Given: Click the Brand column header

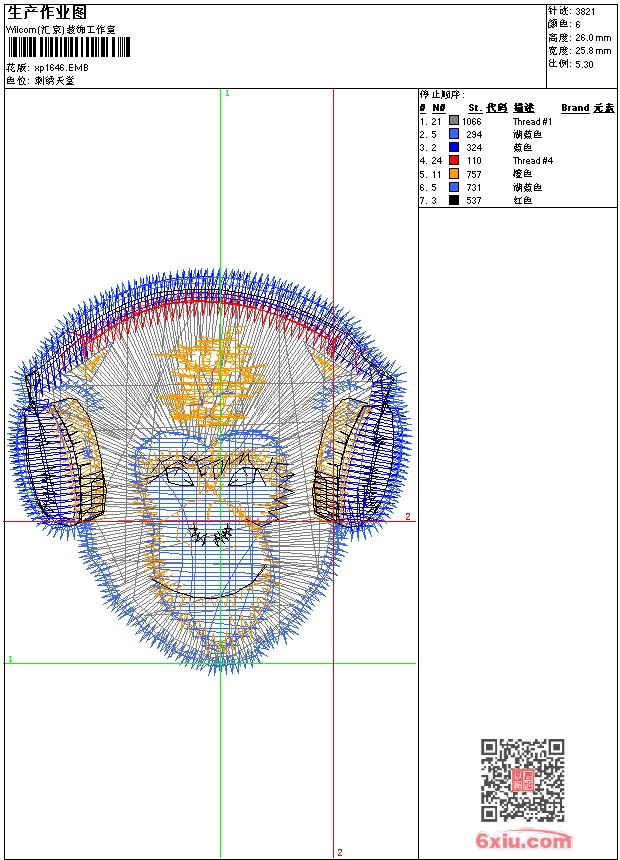Looking at the screenshot, I should (x=575, y=108).
